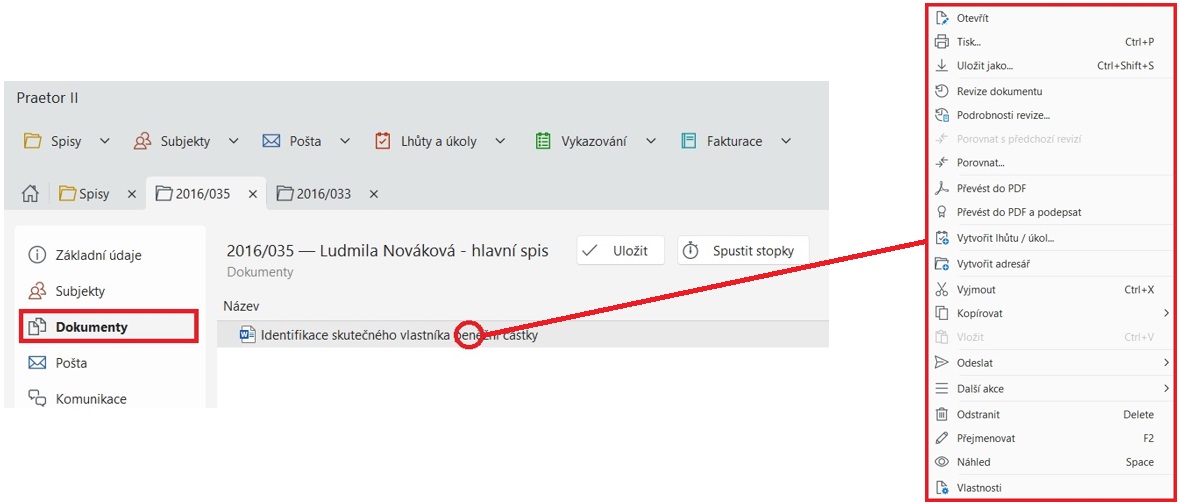Click the eye icon for Náhled

(x=941, y=462)
